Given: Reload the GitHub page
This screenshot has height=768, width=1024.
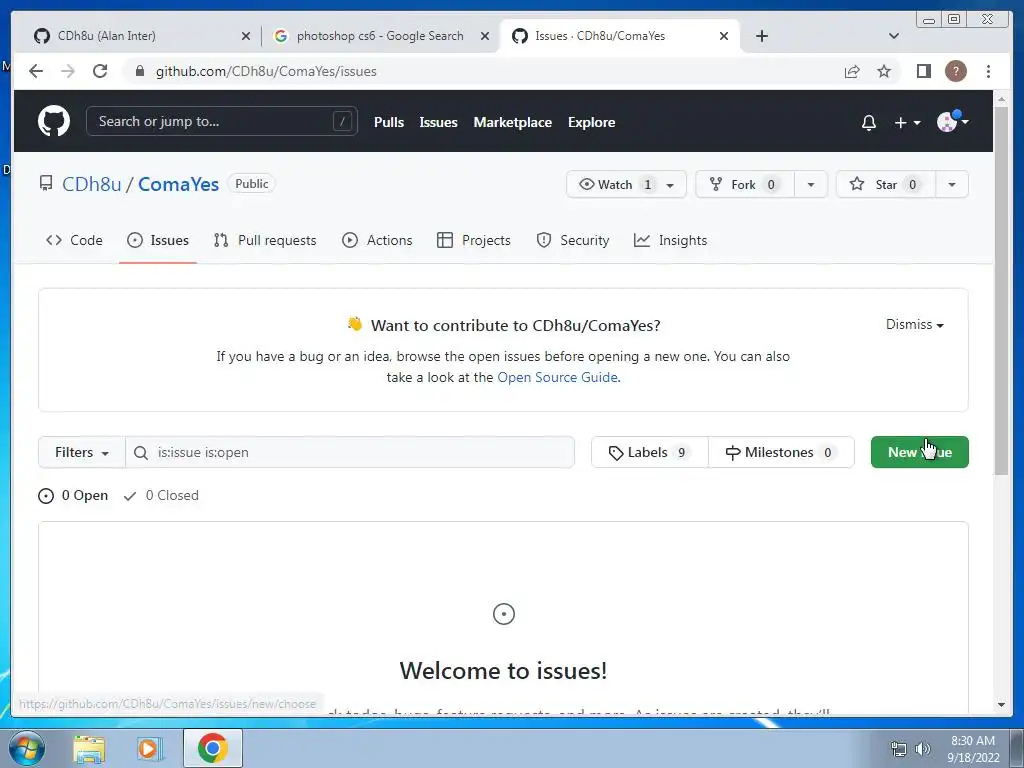Looking at the screenshot, I should coord(100,71).
